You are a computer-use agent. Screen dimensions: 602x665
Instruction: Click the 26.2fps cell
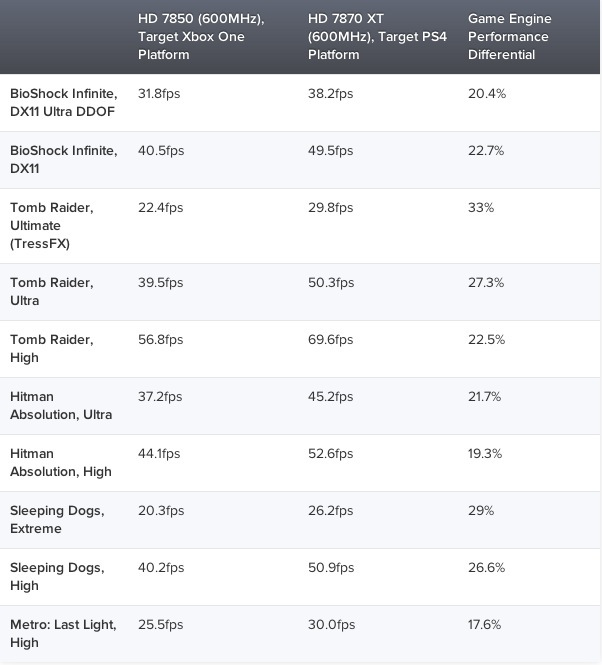[x=331, y=510]
